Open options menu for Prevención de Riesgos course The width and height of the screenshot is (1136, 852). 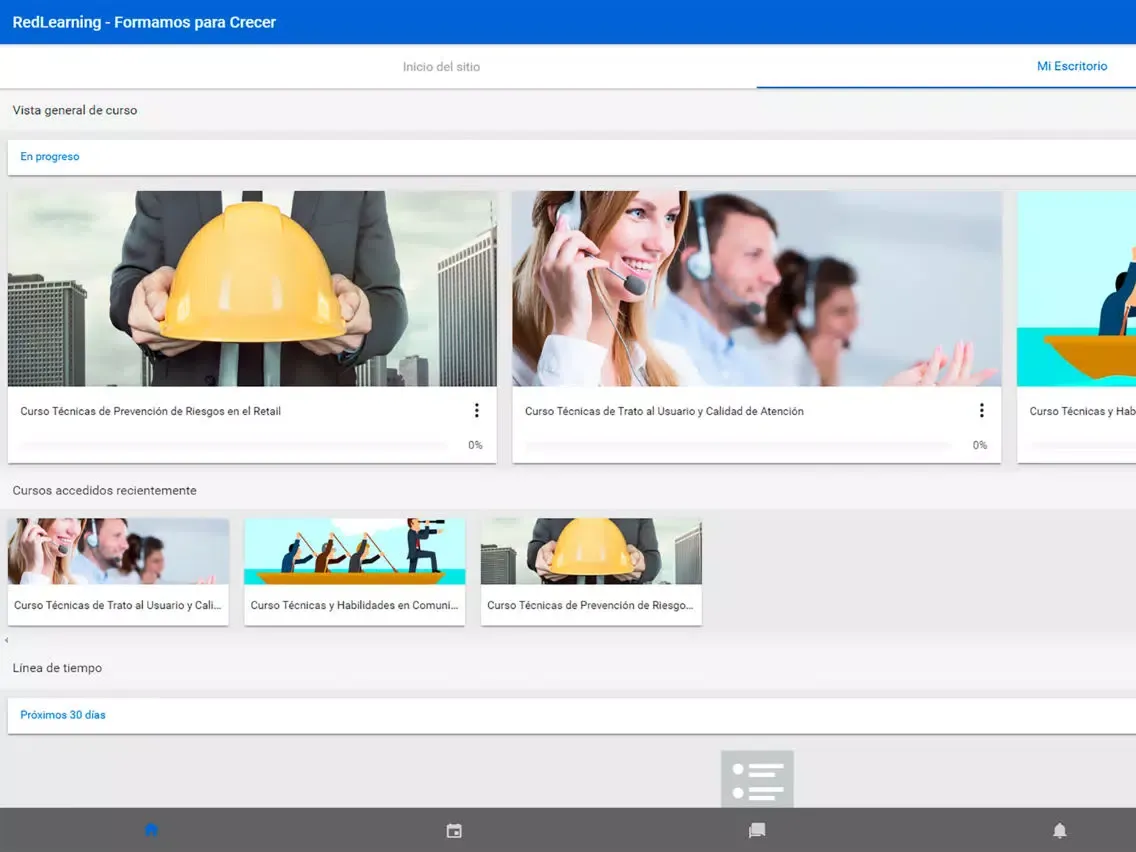pyautogui.click(x=476, y=411)
